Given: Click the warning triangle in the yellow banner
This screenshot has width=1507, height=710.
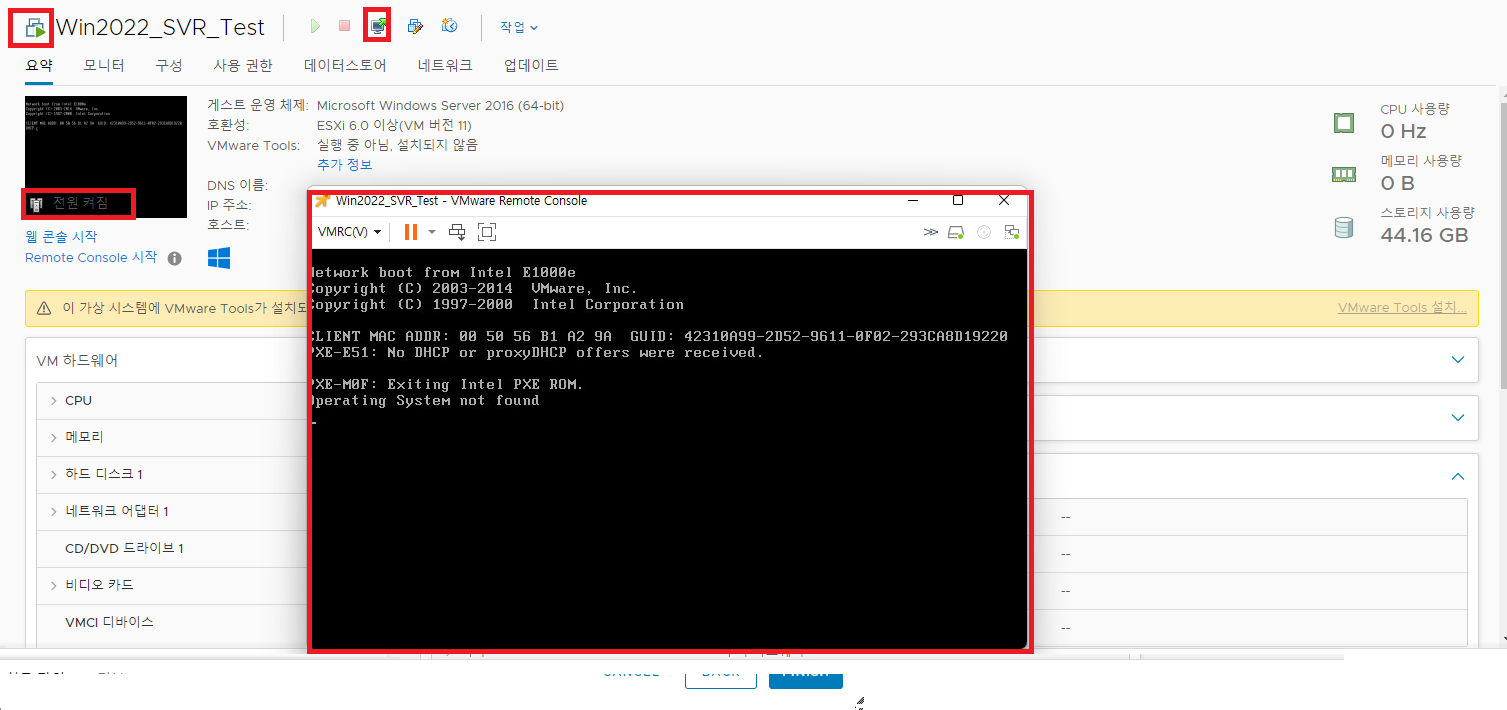Looking at the screenshot, I should [44, 309].
